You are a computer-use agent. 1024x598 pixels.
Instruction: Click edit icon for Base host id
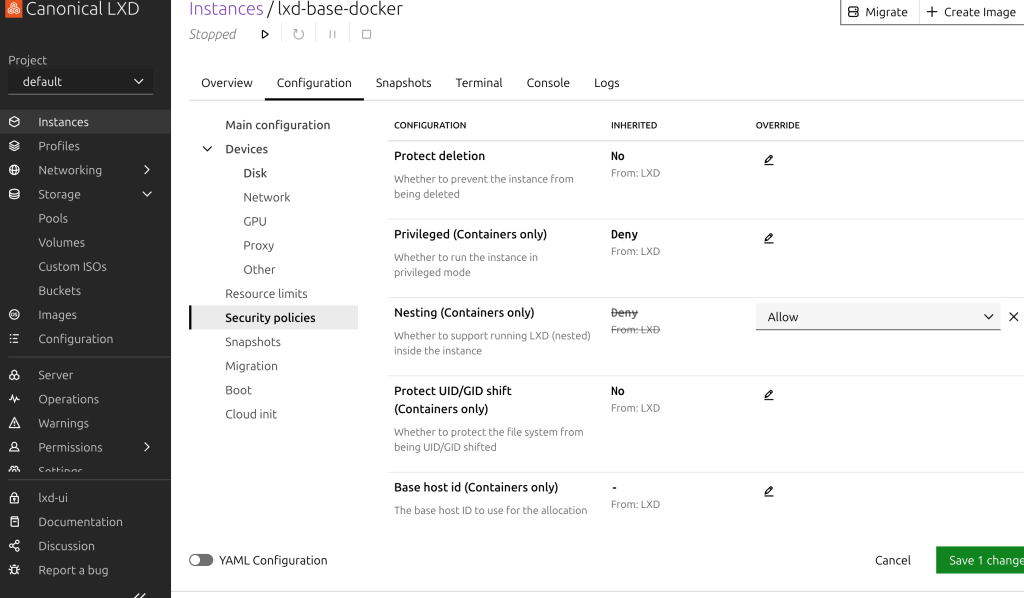click(x=768, y=491)
